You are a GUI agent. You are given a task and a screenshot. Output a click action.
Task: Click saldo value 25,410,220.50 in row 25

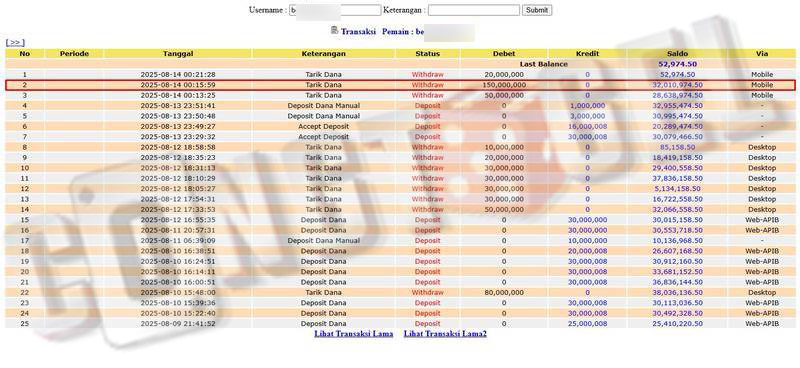point(678,324)
